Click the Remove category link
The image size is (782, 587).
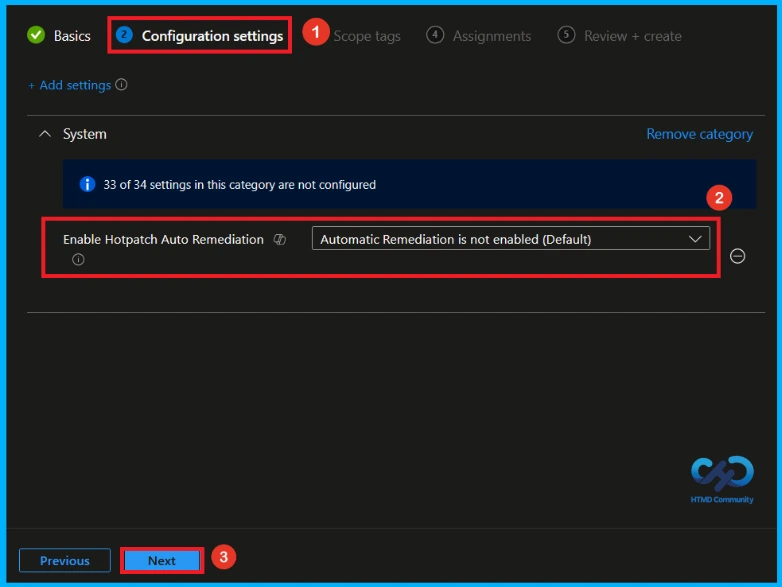pyautogui.click(x=699, y=134)
